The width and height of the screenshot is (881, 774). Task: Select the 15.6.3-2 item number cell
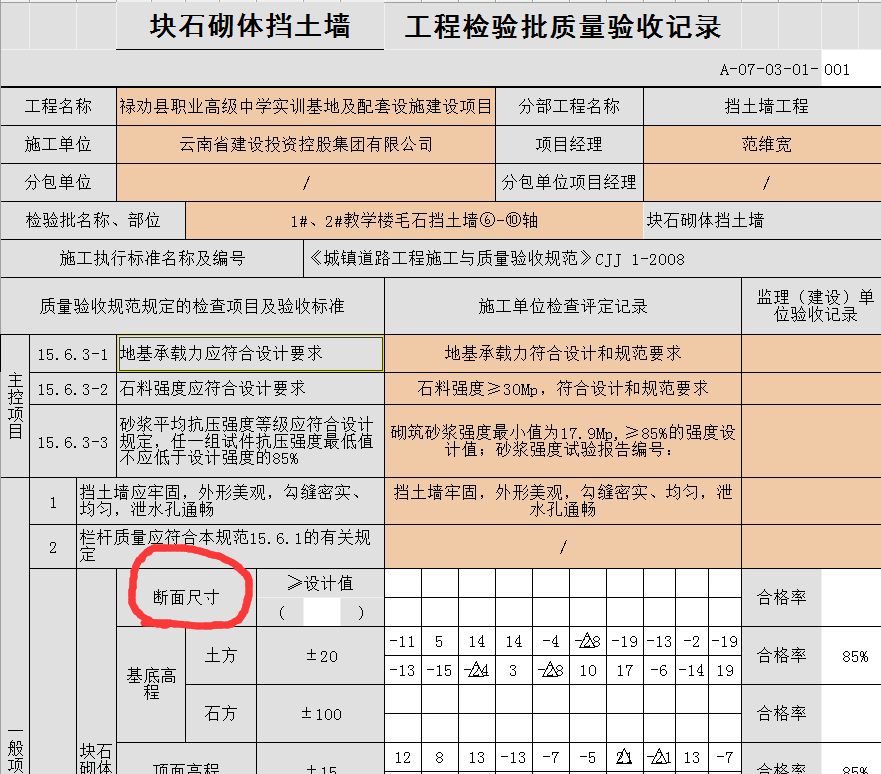[x=72, y=388]
